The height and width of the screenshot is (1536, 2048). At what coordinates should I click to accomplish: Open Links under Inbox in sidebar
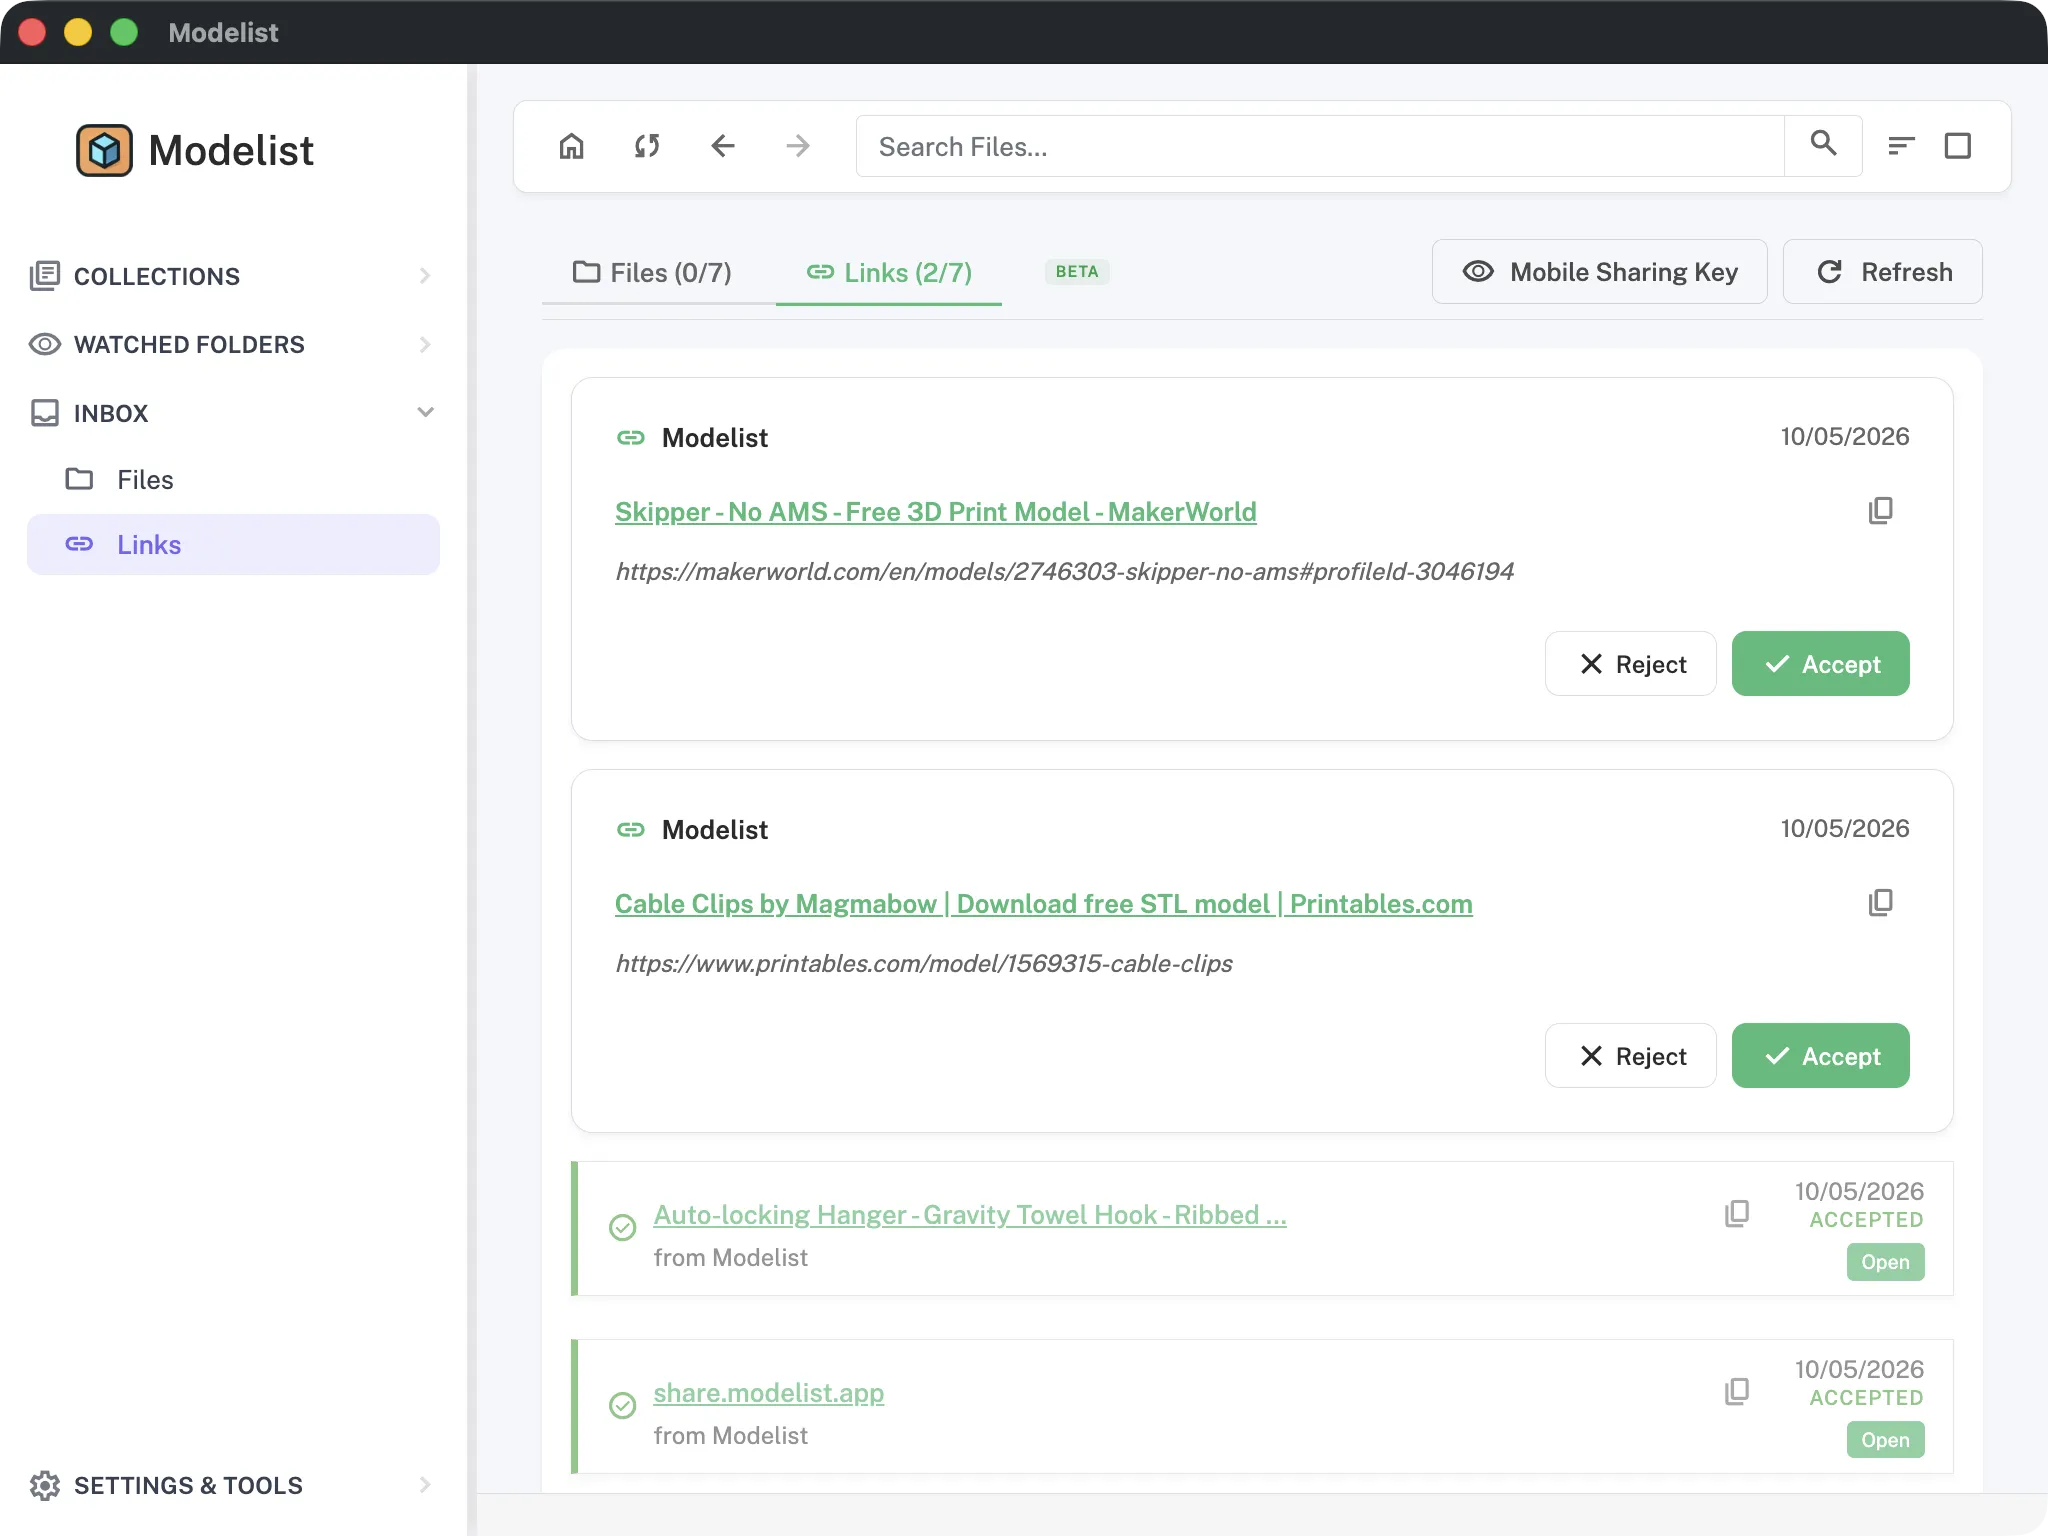click(x=233, y=545)
